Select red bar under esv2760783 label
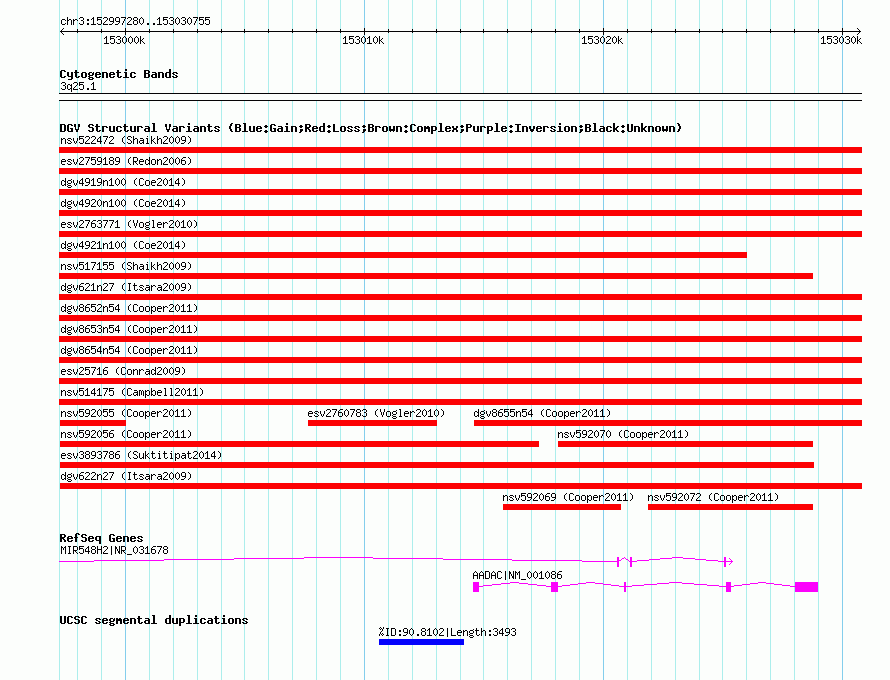This screenshot has height=680, width=890. click(372, 423)
